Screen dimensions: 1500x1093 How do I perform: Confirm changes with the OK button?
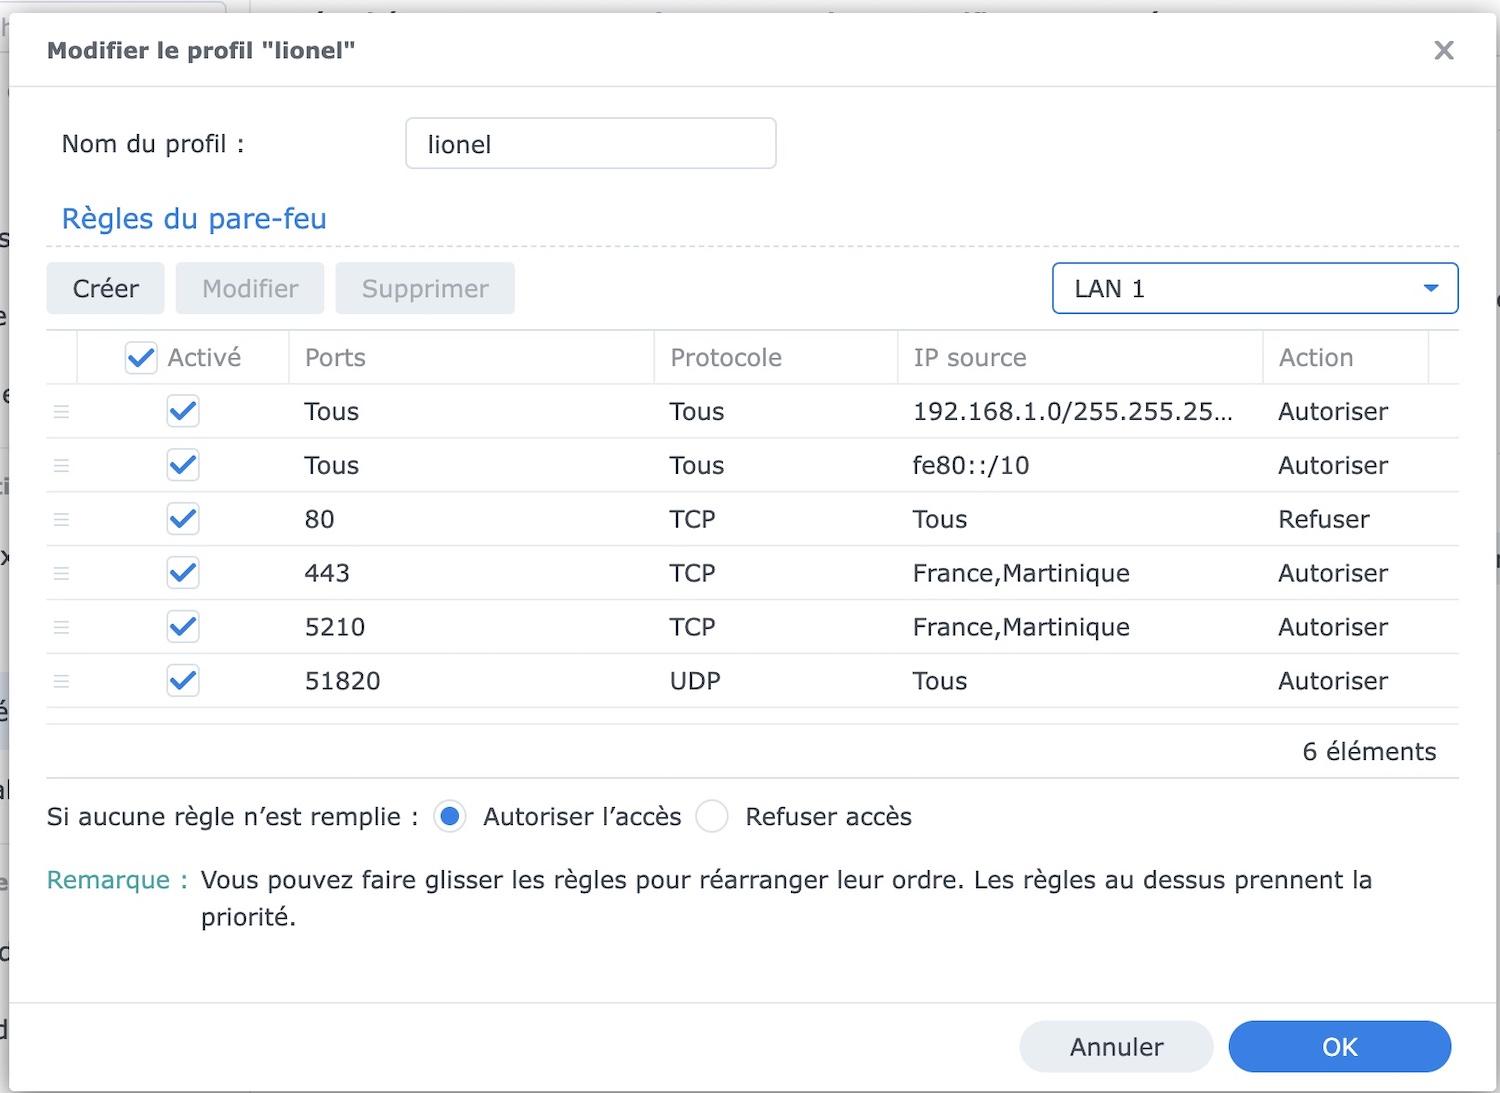tap(1339, 1046)
